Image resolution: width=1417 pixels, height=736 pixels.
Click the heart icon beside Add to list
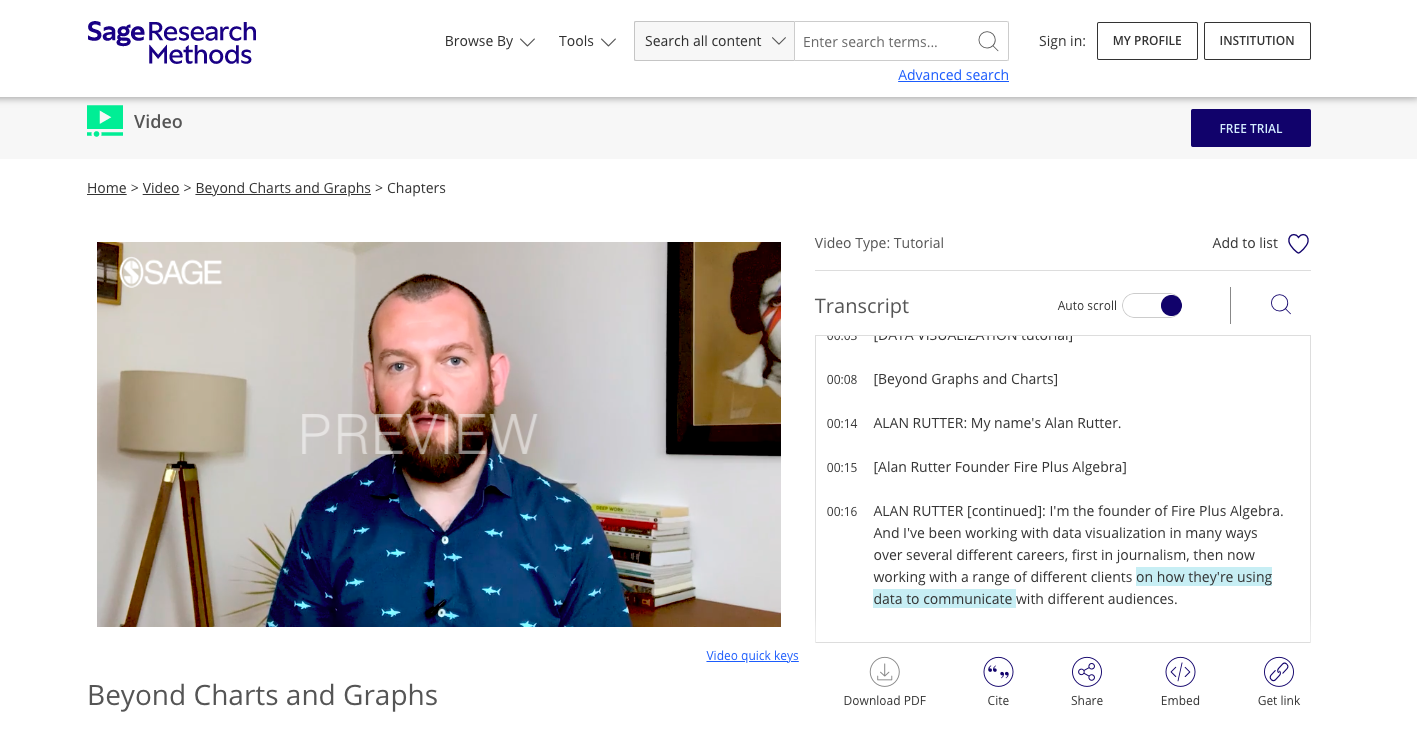click(1298, 243)
